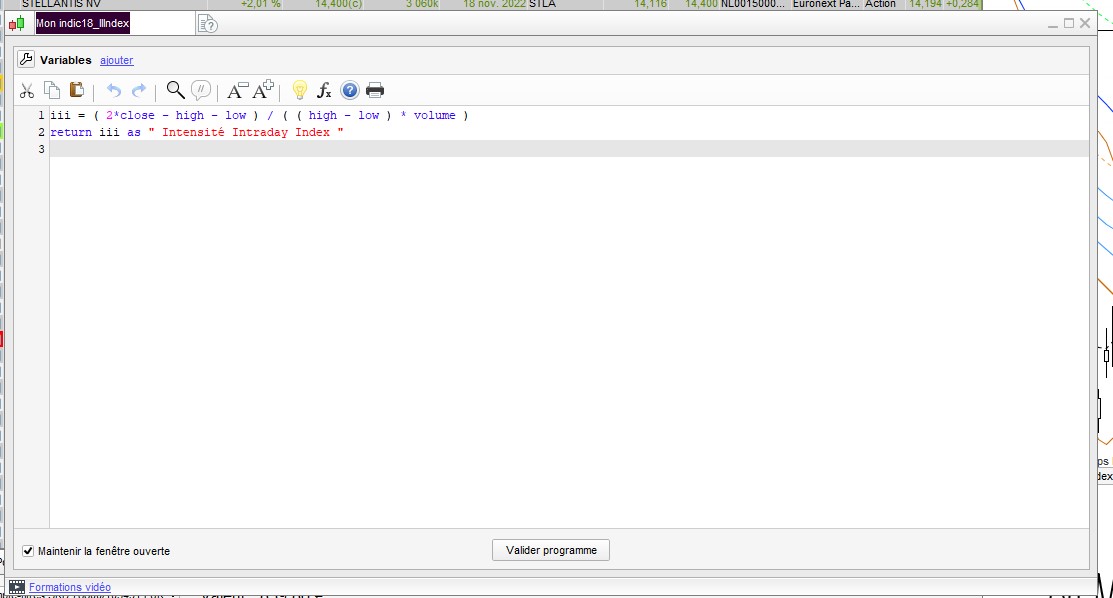Click the Formations vidéo film icon
The width and height of the screenshot is (1113, 598).
coord(17,587)
